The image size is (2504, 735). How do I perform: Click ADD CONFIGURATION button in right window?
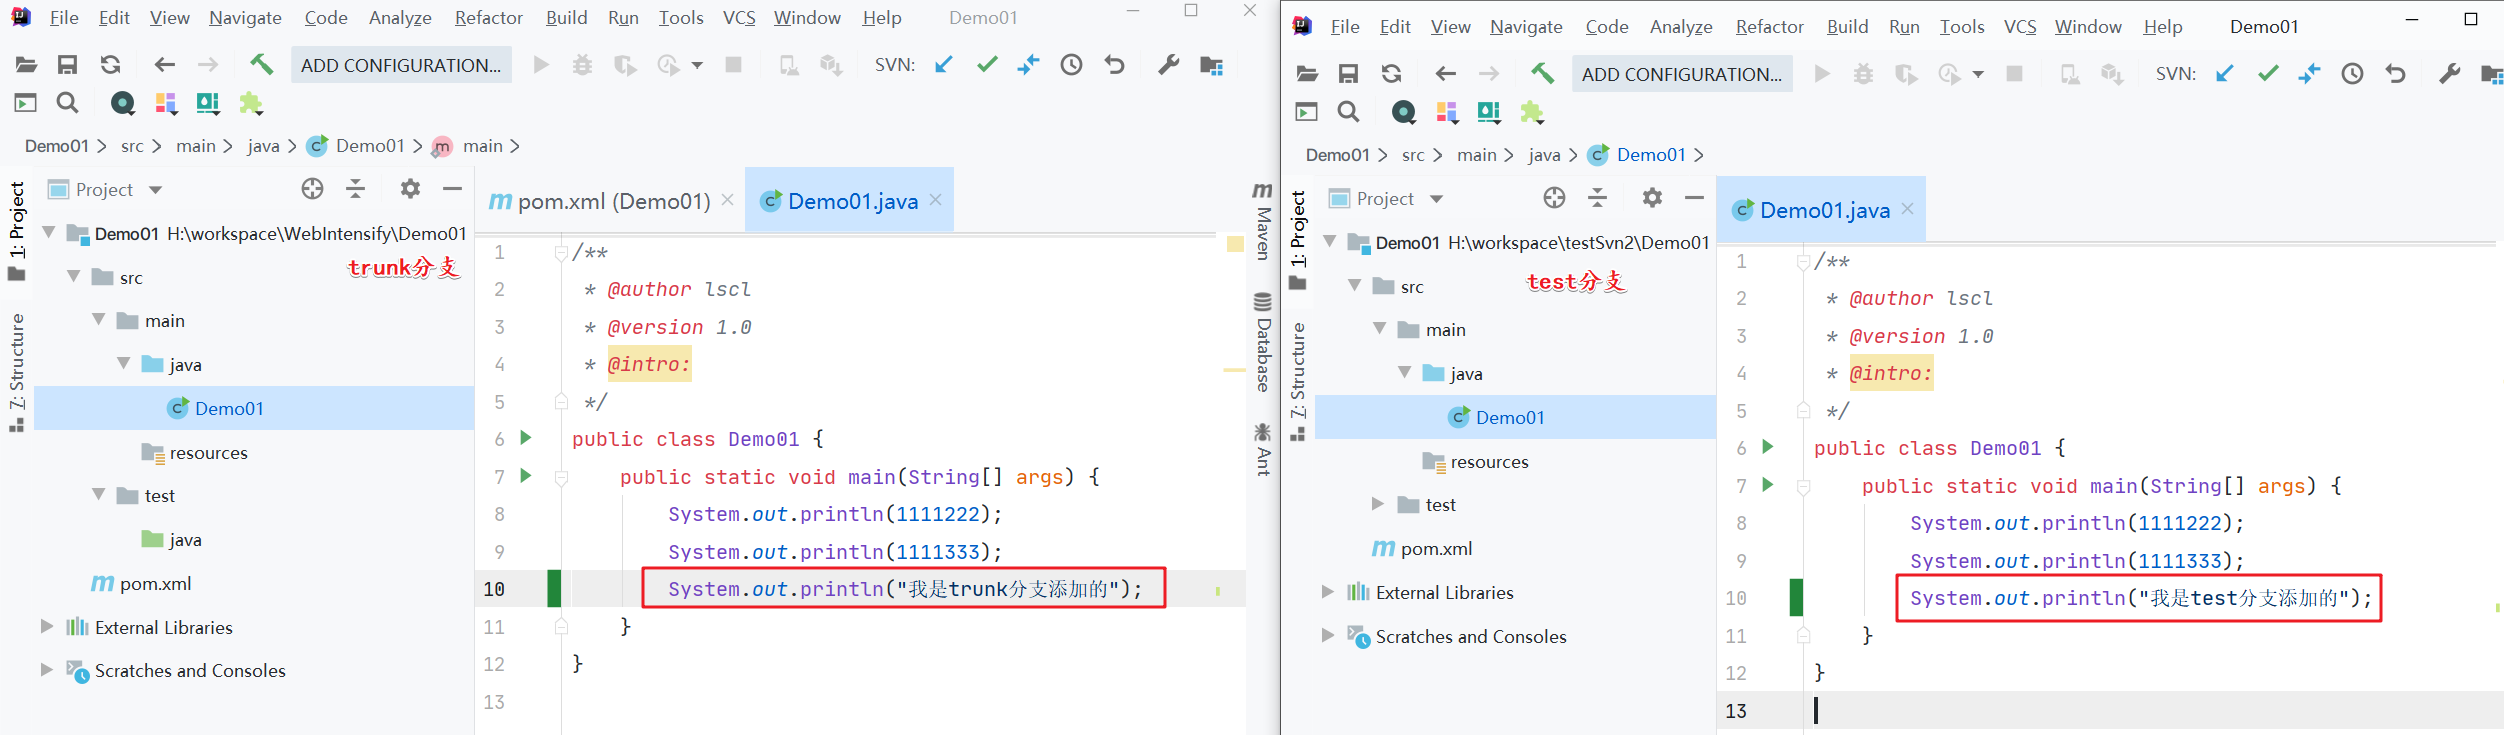[x=1682, y=74]
